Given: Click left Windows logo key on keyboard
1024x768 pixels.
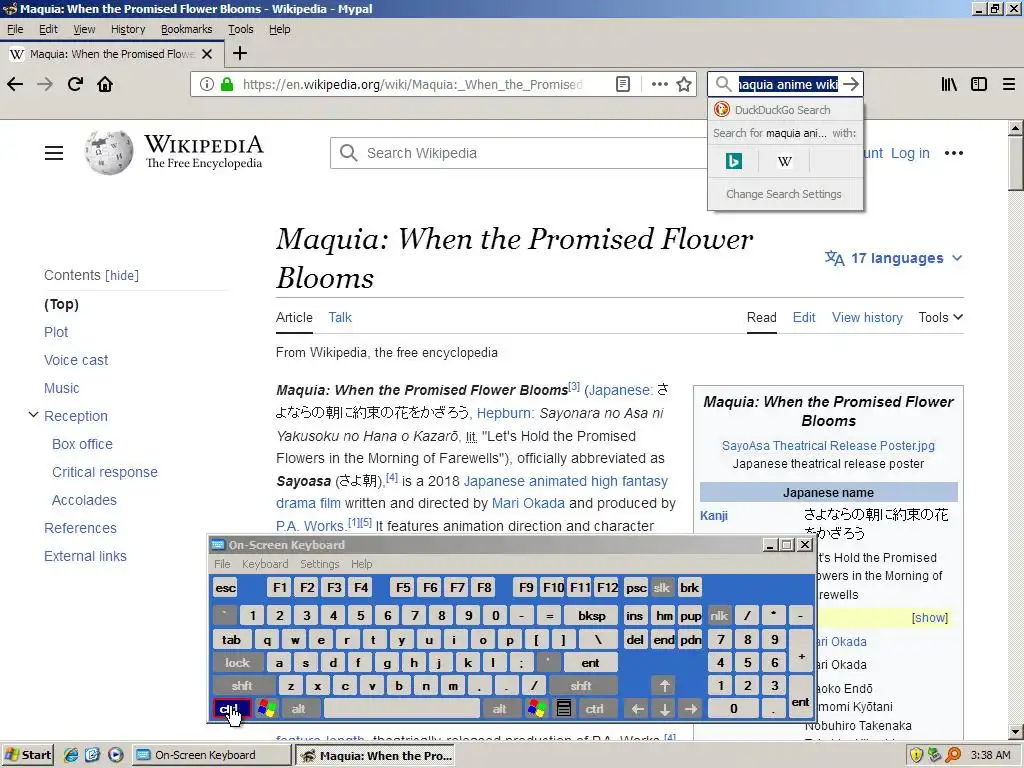Looking at the screenshot, I should [x=266, y=709].
